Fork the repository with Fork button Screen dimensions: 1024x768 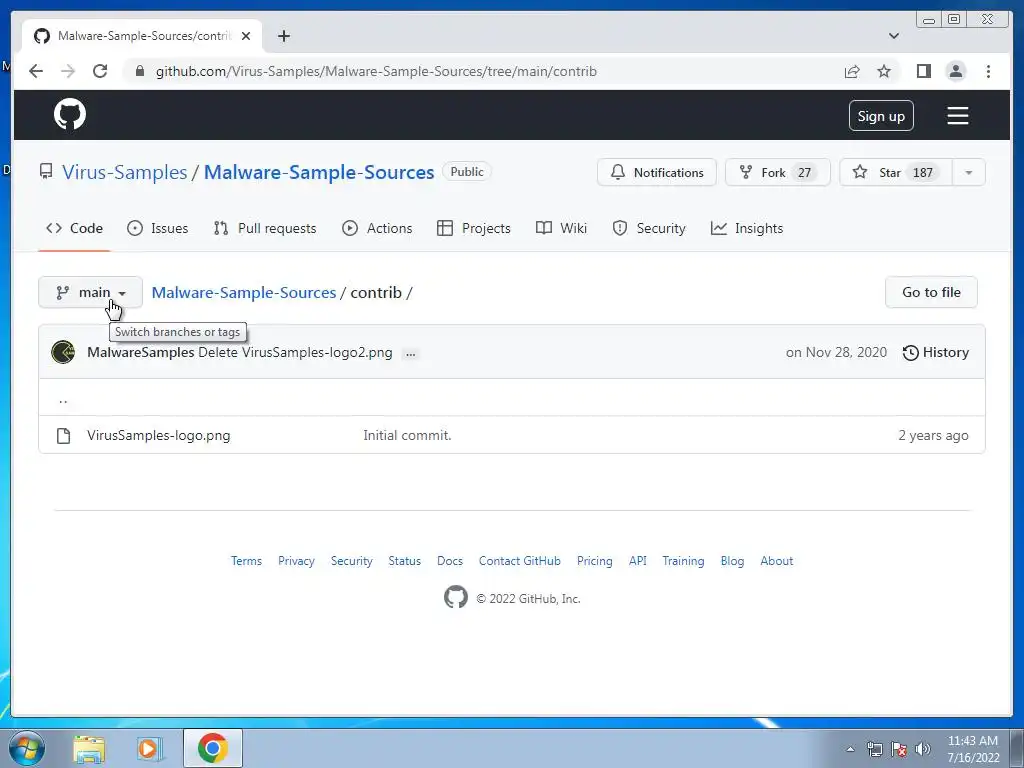pyautogui.click(x=778, y=172)
